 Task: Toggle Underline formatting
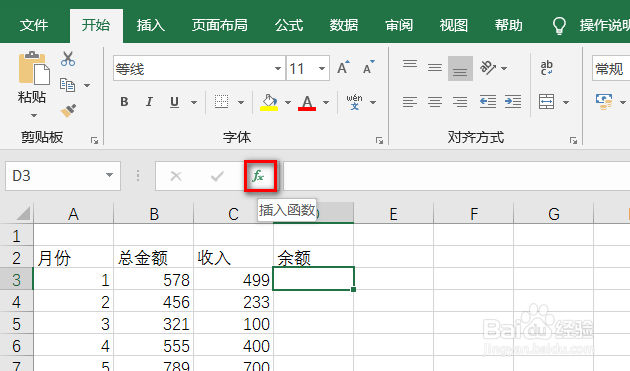174,102
